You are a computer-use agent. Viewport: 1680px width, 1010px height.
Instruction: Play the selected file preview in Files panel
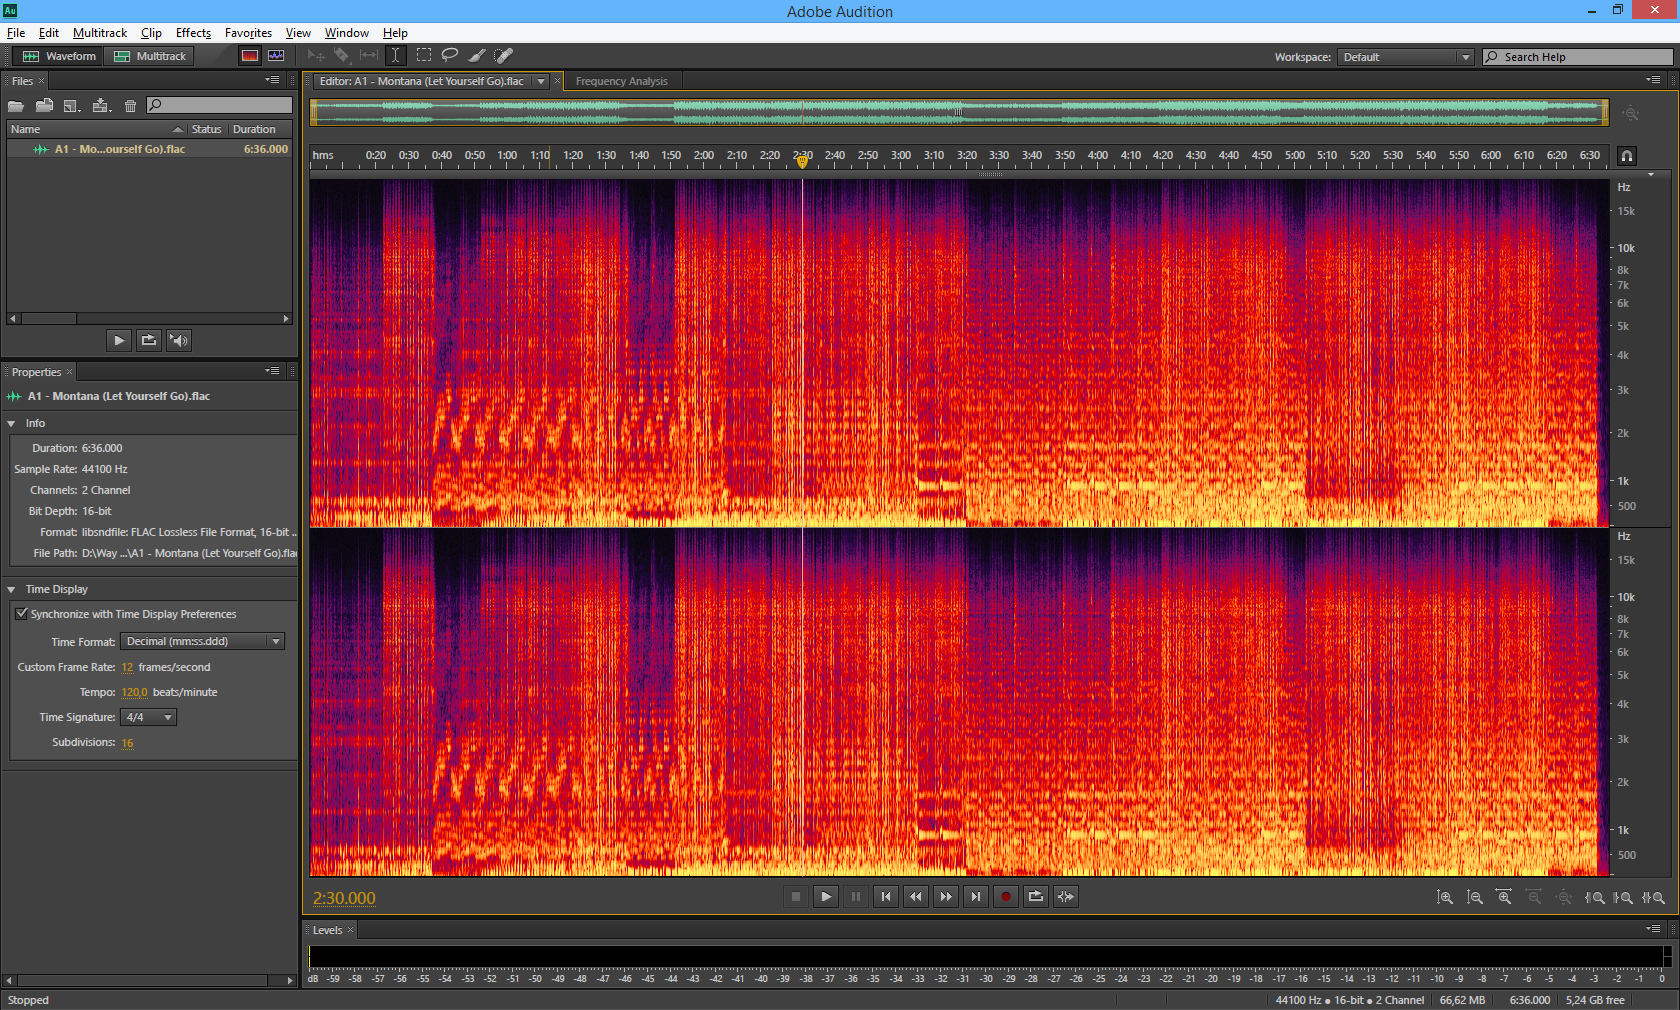[x=119, y=340]
